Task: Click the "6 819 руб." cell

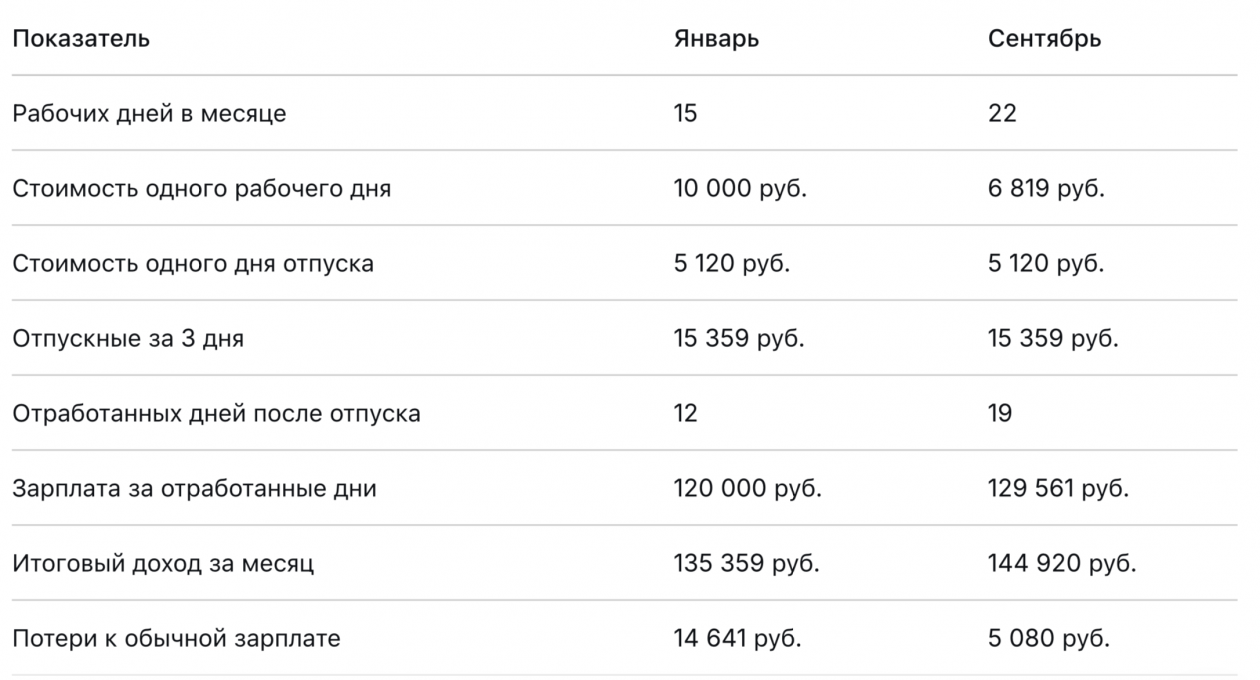Action: tap(1046, 188)
